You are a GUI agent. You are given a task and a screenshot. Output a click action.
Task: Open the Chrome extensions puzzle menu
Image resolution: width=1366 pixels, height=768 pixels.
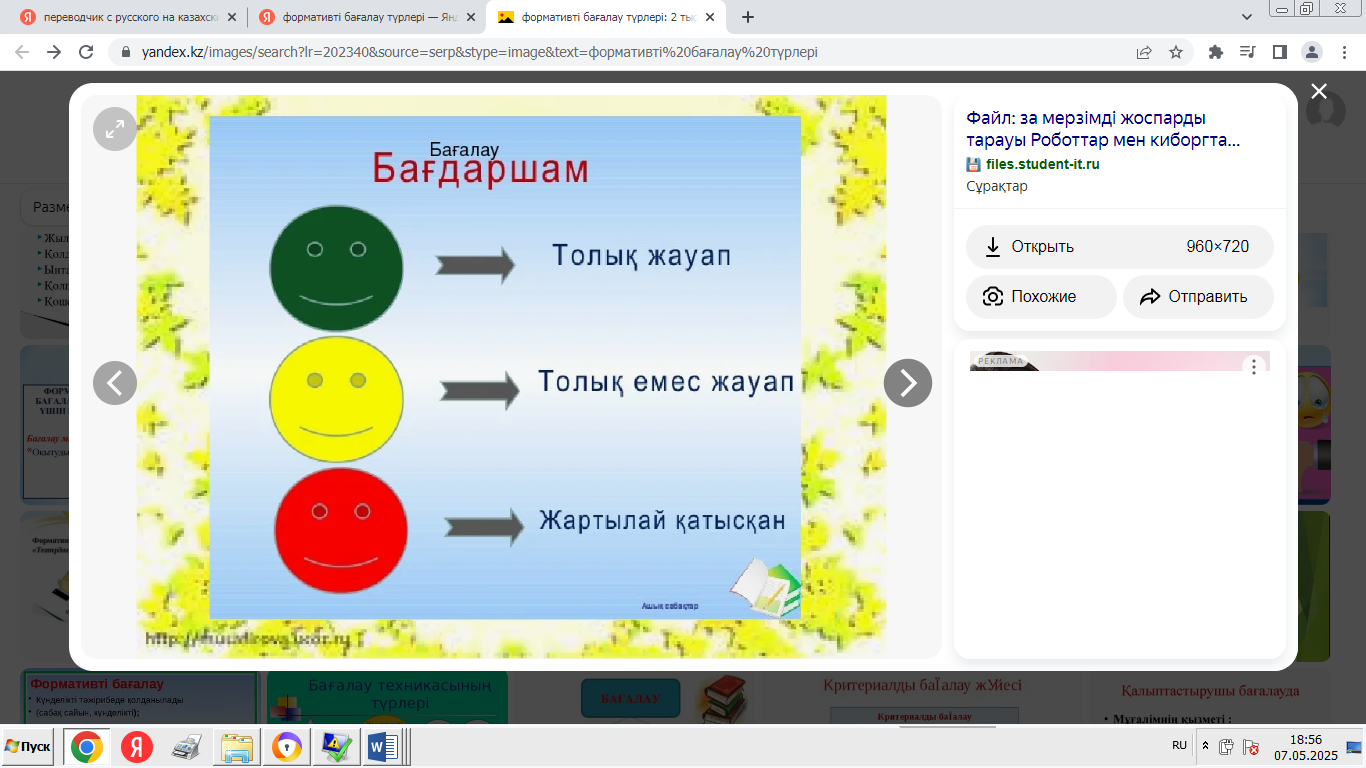tap(1216, 52)
